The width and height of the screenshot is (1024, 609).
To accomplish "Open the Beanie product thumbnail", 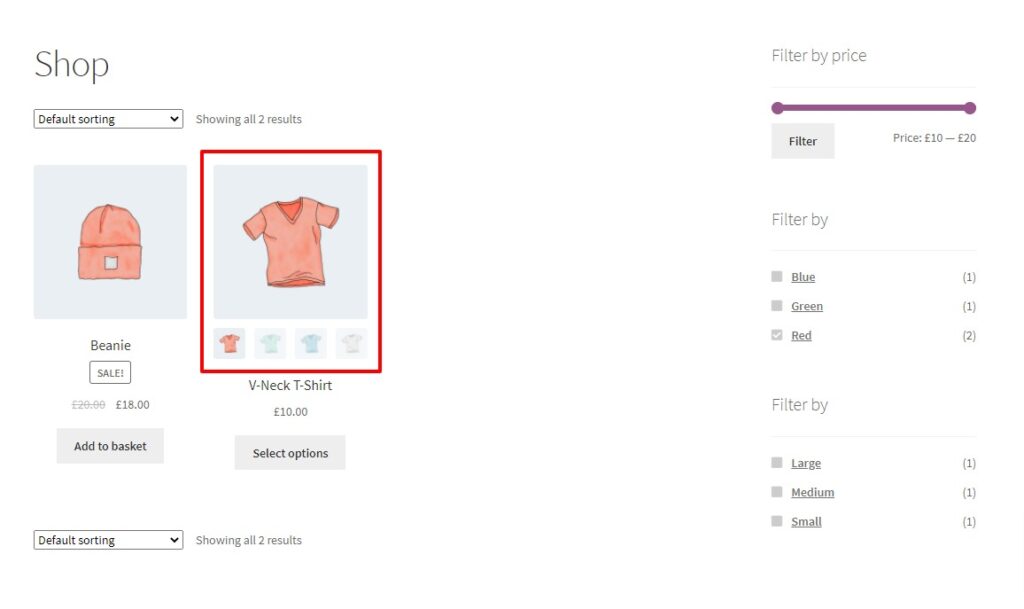I will (x=110, y=240).
